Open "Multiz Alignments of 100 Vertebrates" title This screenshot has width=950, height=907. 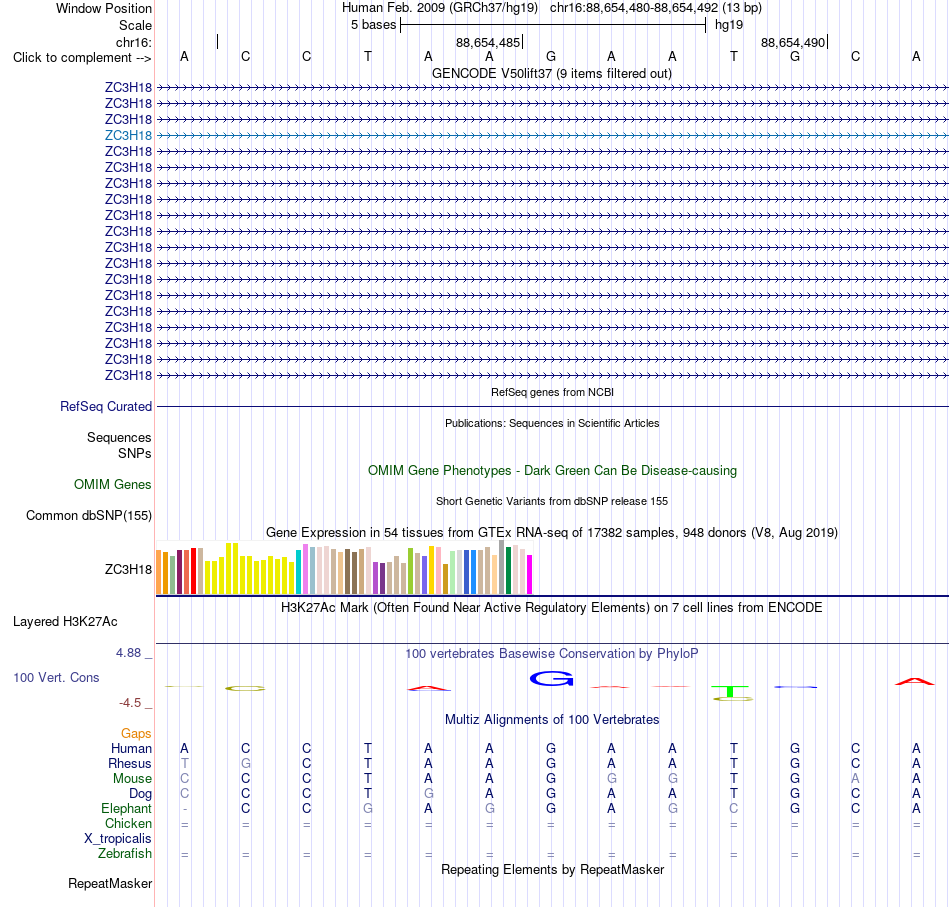552,720
